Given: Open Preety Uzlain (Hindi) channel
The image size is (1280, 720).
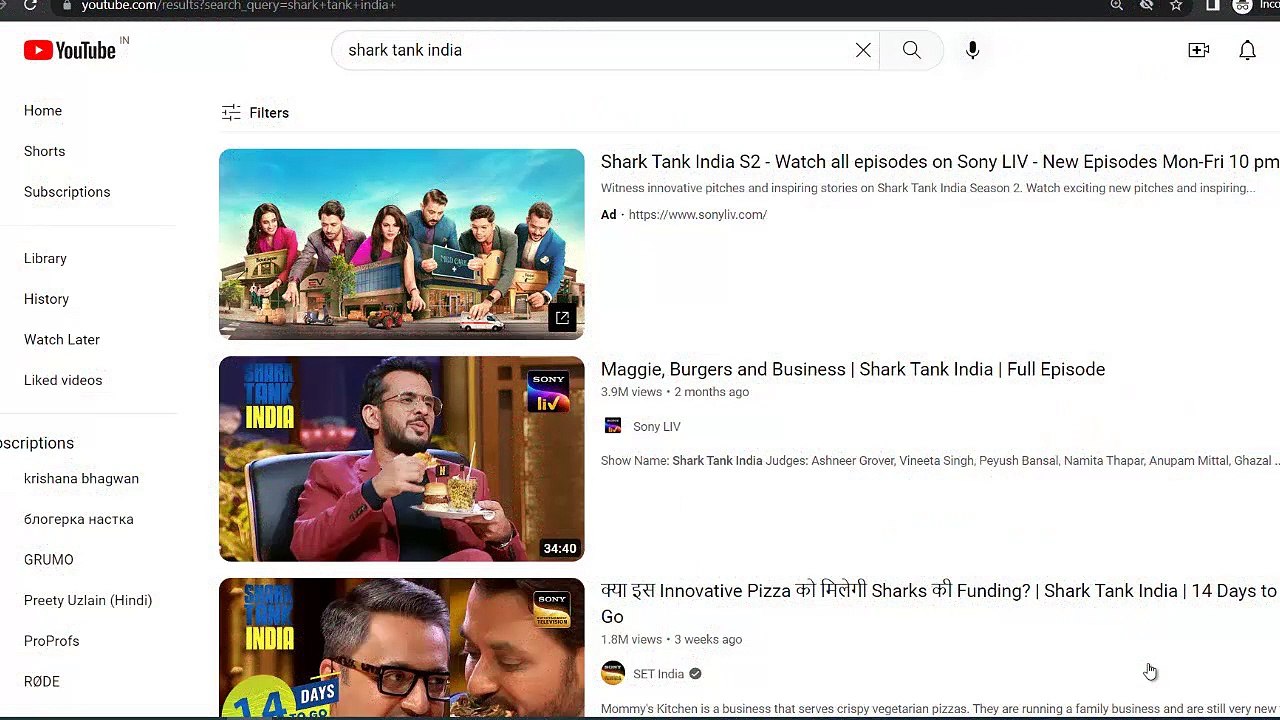Looking at the screenshot, I should (88, 600).
